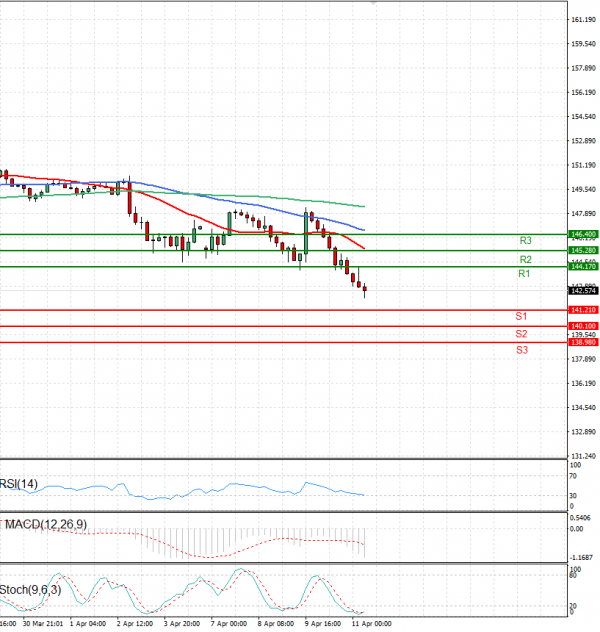Click the 141.210 support price tag
This screenshot has height=632, width=600.
(x=583, y=310)
